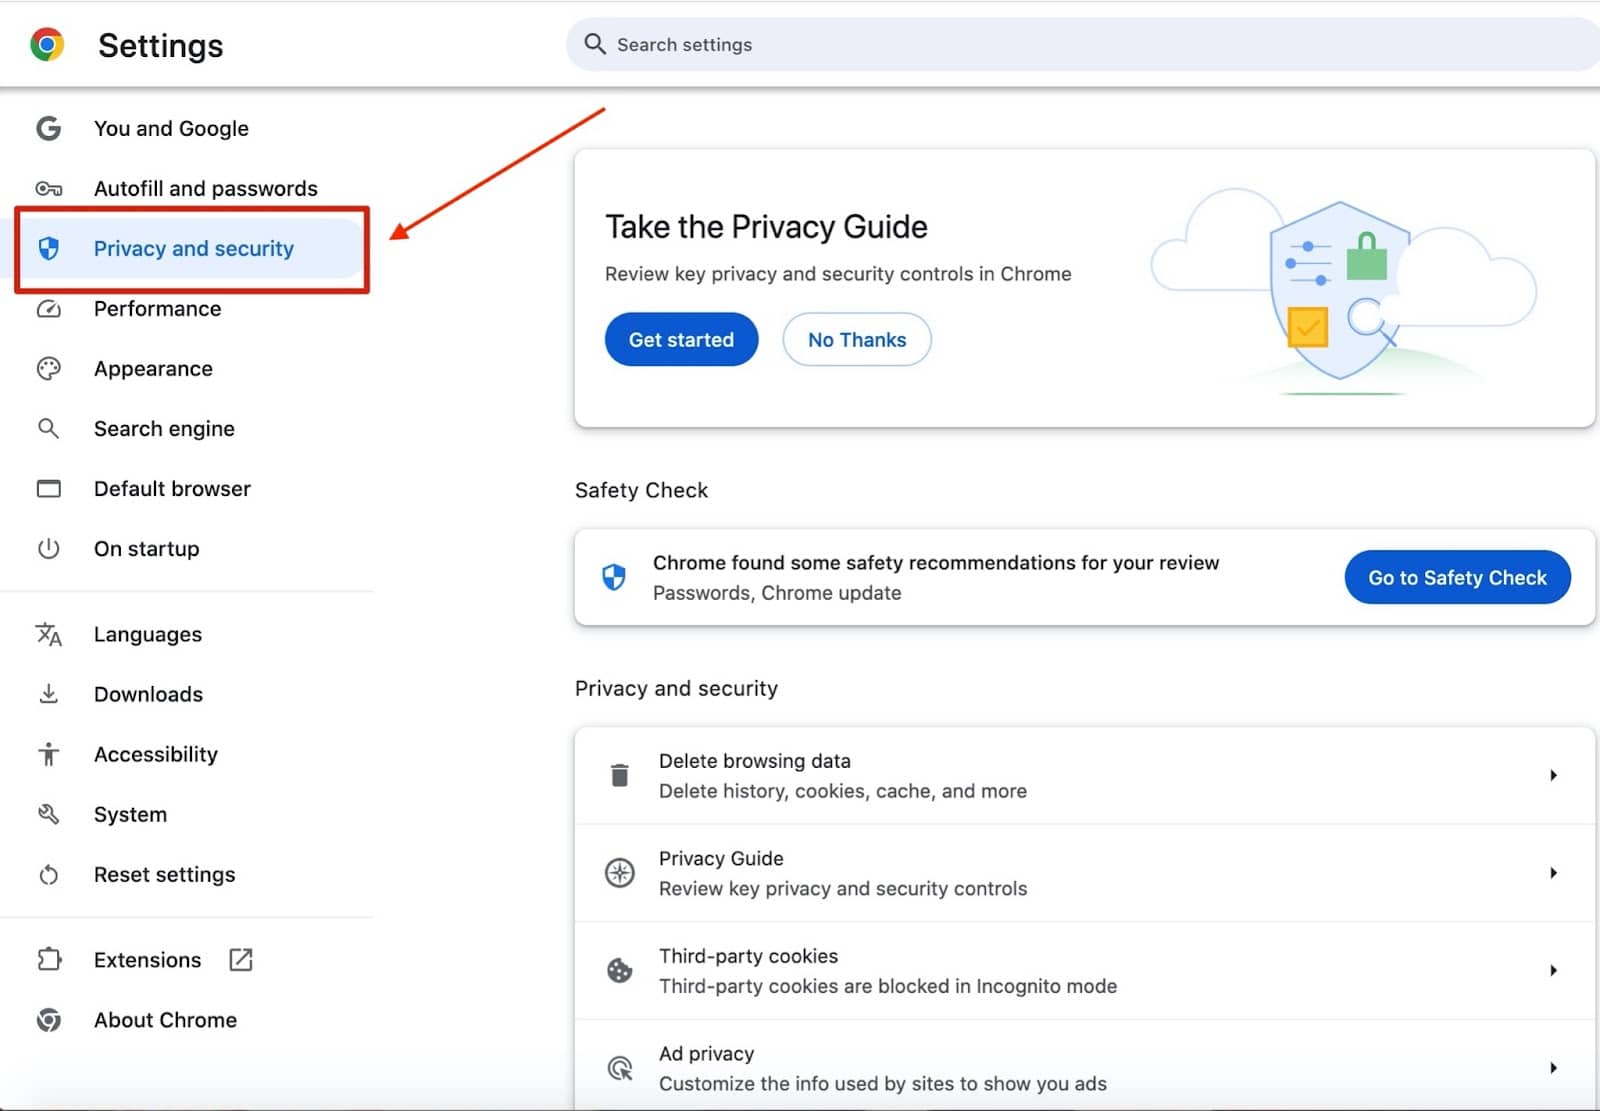Screen dimensions: 1600x1111
Task: Select Search engine in the sidebar
Action: (164, 429)
